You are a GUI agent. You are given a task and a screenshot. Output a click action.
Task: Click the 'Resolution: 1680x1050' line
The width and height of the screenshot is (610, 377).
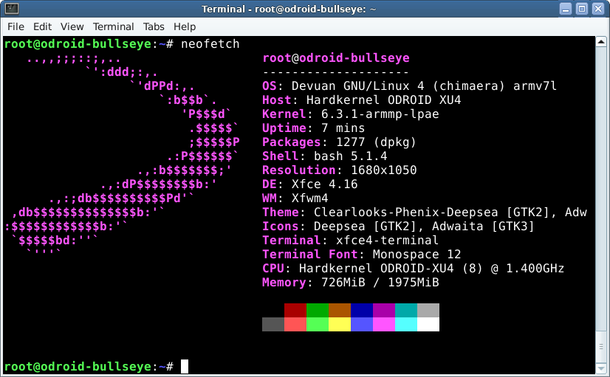(339, 170)
